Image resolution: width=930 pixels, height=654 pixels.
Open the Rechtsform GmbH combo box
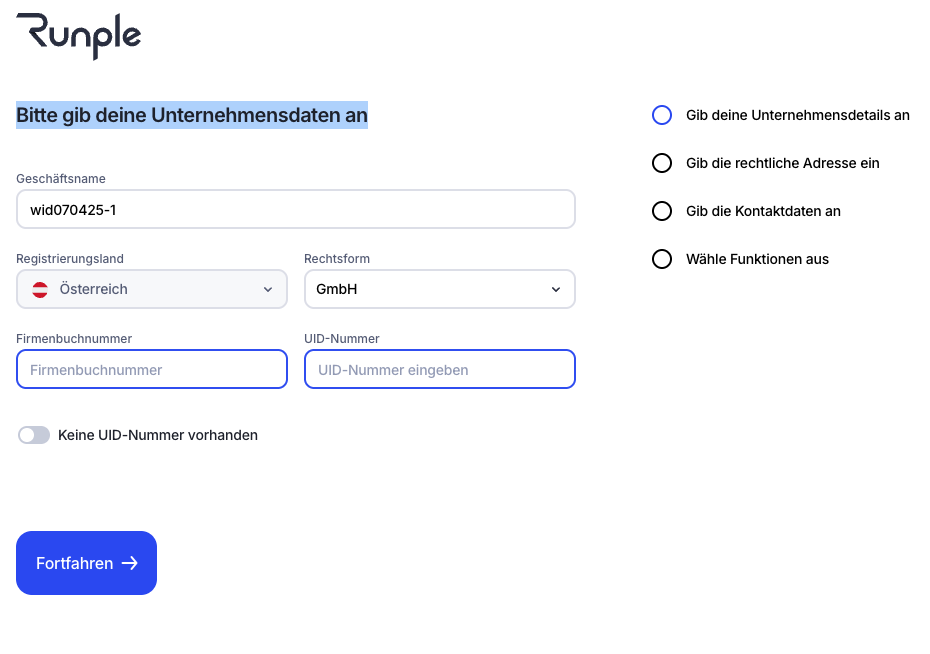pyautogui.click(x=430, y=290)
